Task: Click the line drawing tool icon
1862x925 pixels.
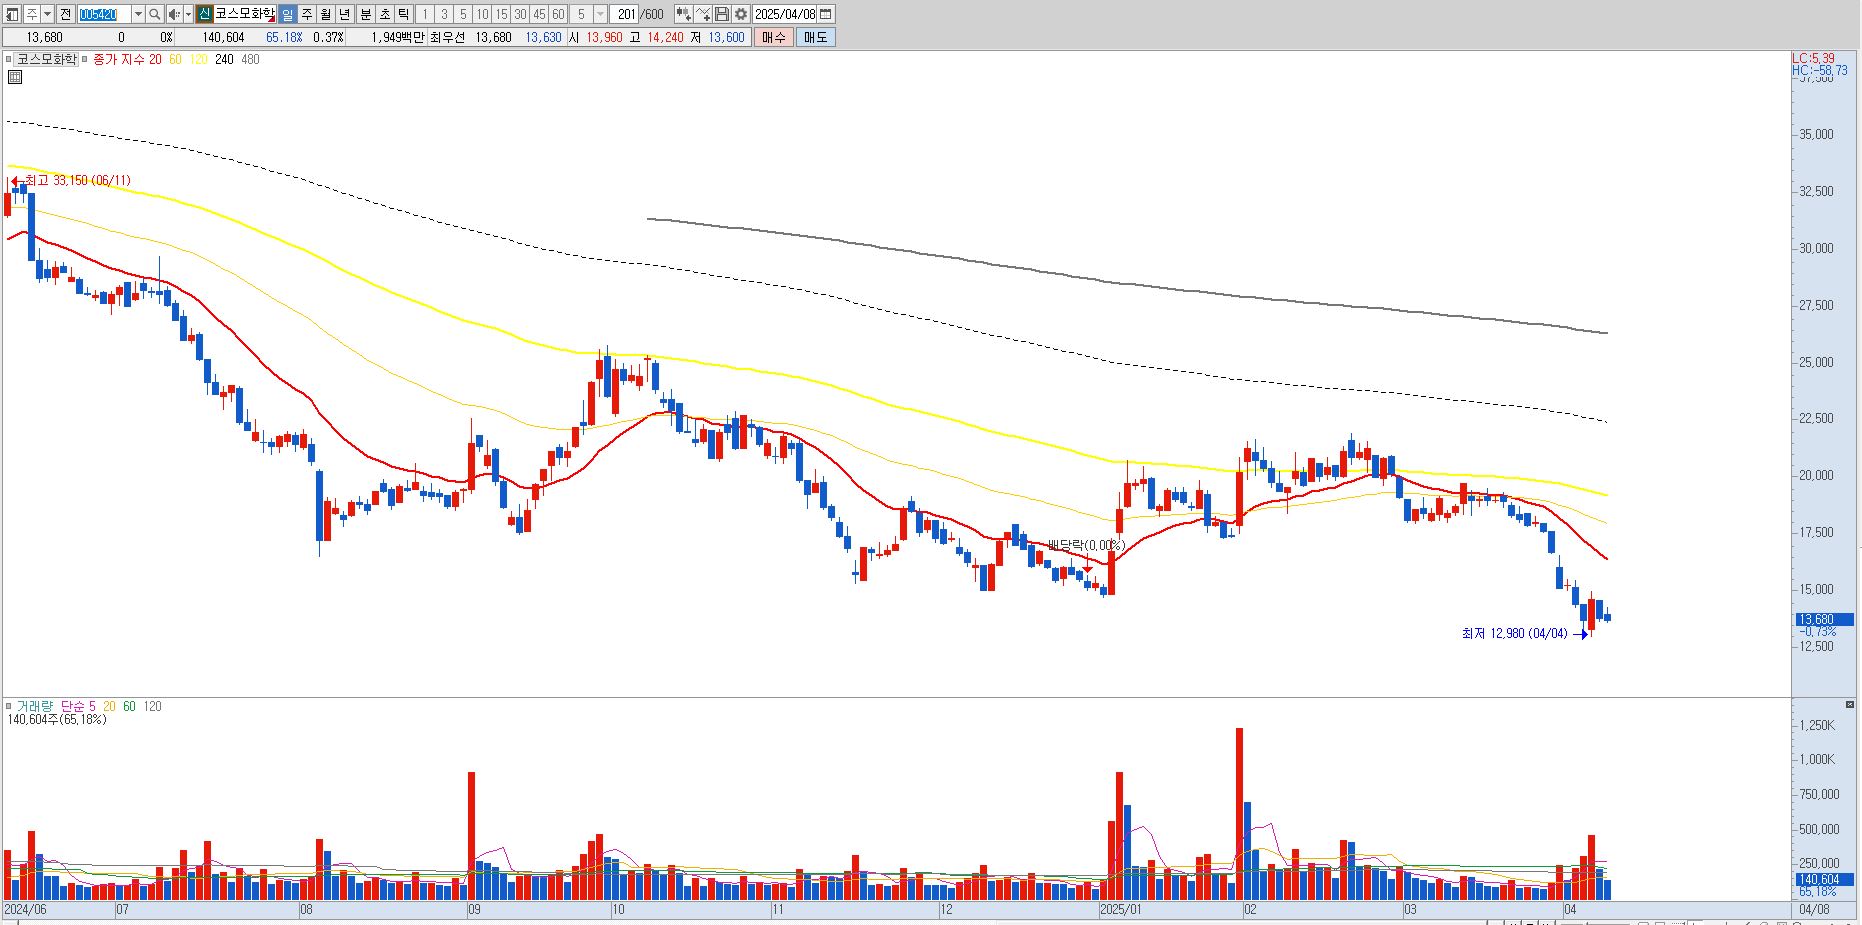Action: point(703,14)
